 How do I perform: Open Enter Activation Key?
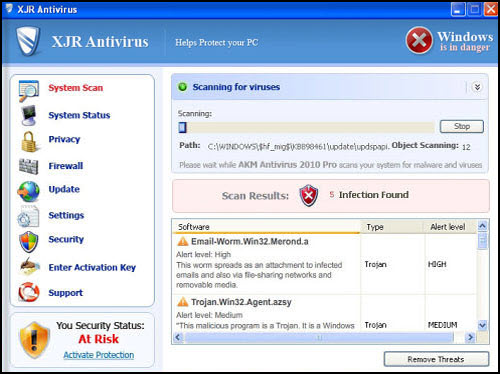point(92,267)
